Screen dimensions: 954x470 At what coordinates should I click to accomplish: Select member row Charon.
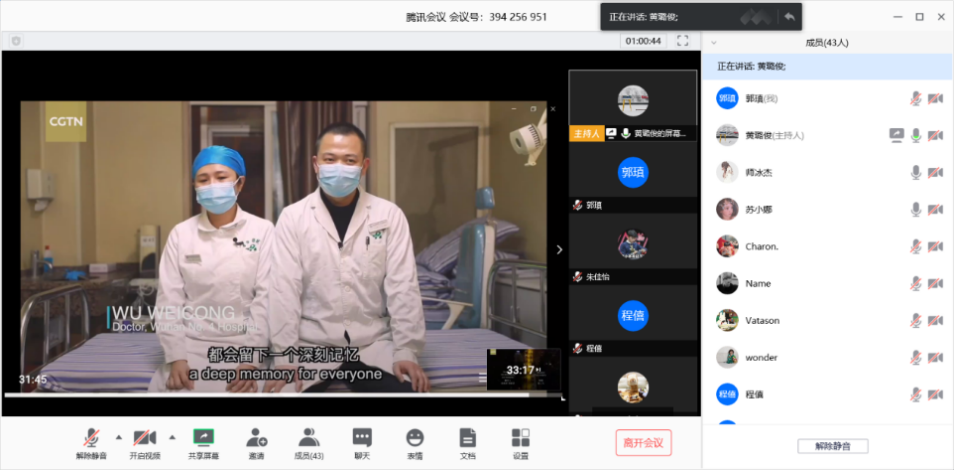pos(827,247)
